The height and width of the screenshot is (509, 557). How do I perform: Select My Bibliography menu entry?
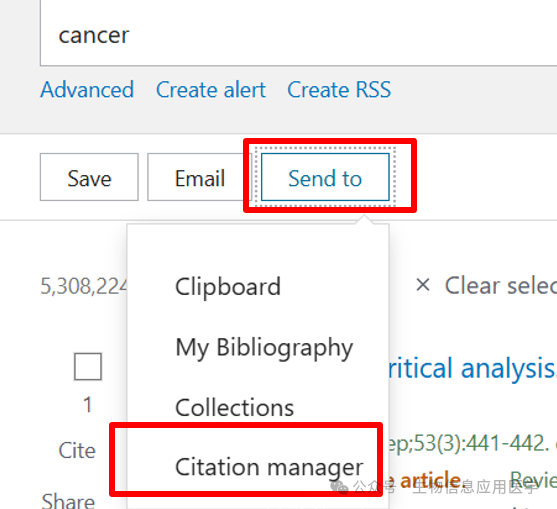click(x=264, y=348)
